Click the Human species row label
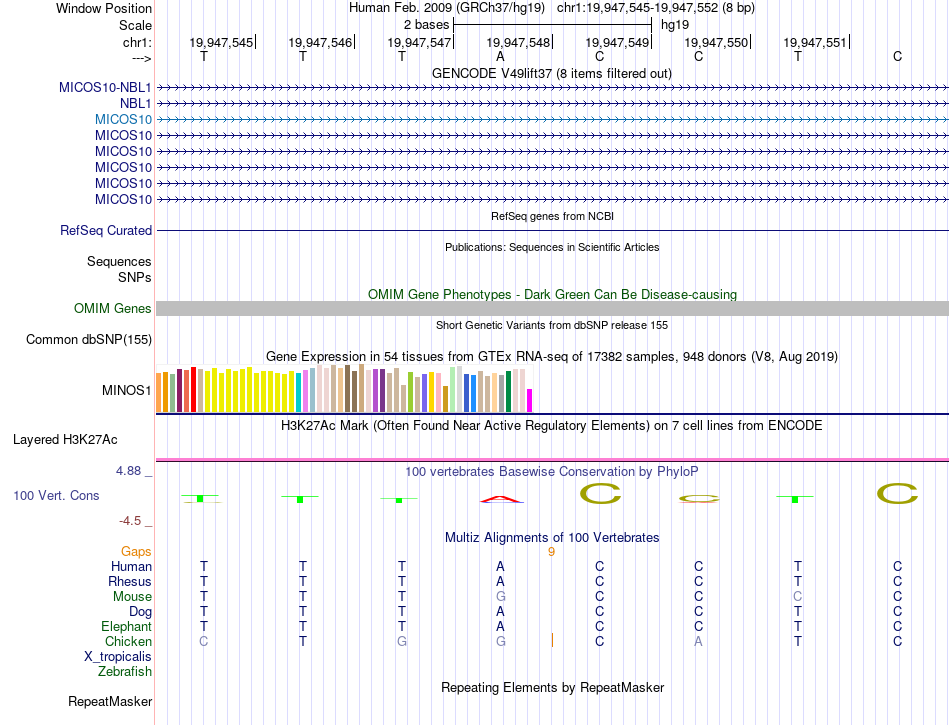 tap(131, 566)
